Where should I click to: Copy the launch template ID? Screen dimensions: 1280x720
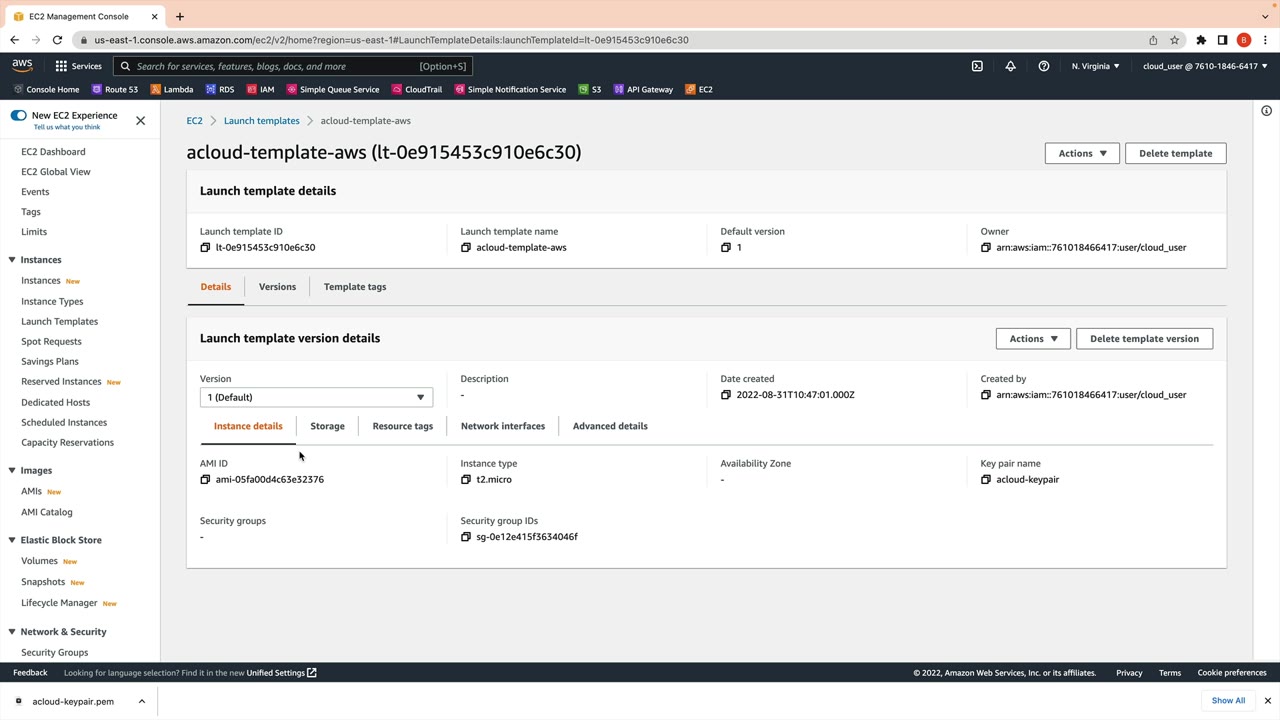coord(205,248)
